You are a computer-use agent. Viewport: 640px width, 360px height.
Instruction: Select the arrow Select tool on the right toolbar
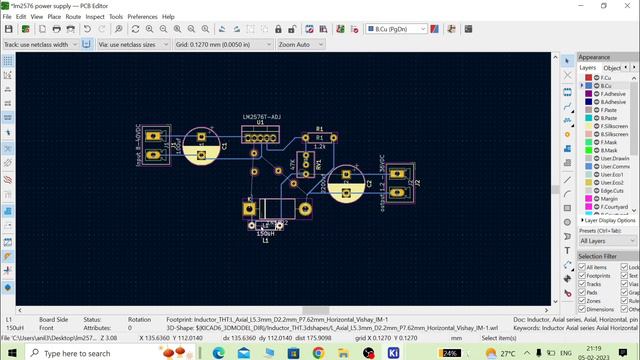(567, 61)
